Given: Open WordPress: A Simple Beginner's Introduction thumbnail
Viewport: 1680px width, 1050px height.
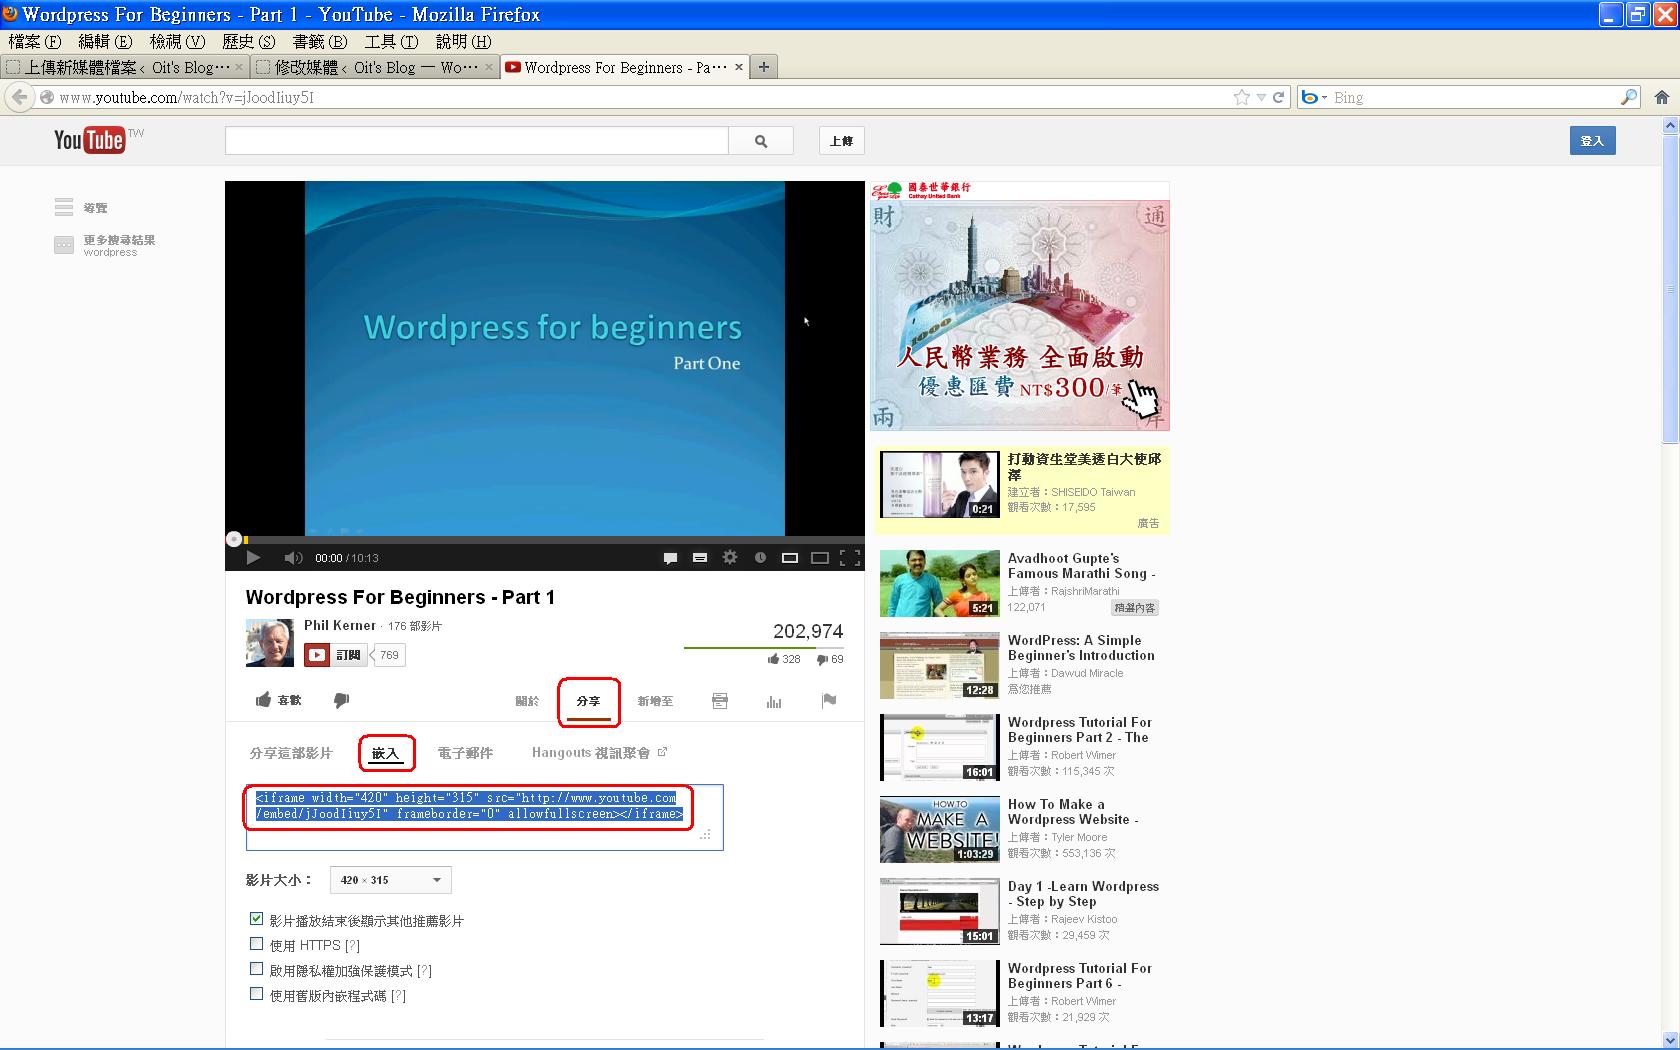Looking at the screenshot, I should pos(939,665).
